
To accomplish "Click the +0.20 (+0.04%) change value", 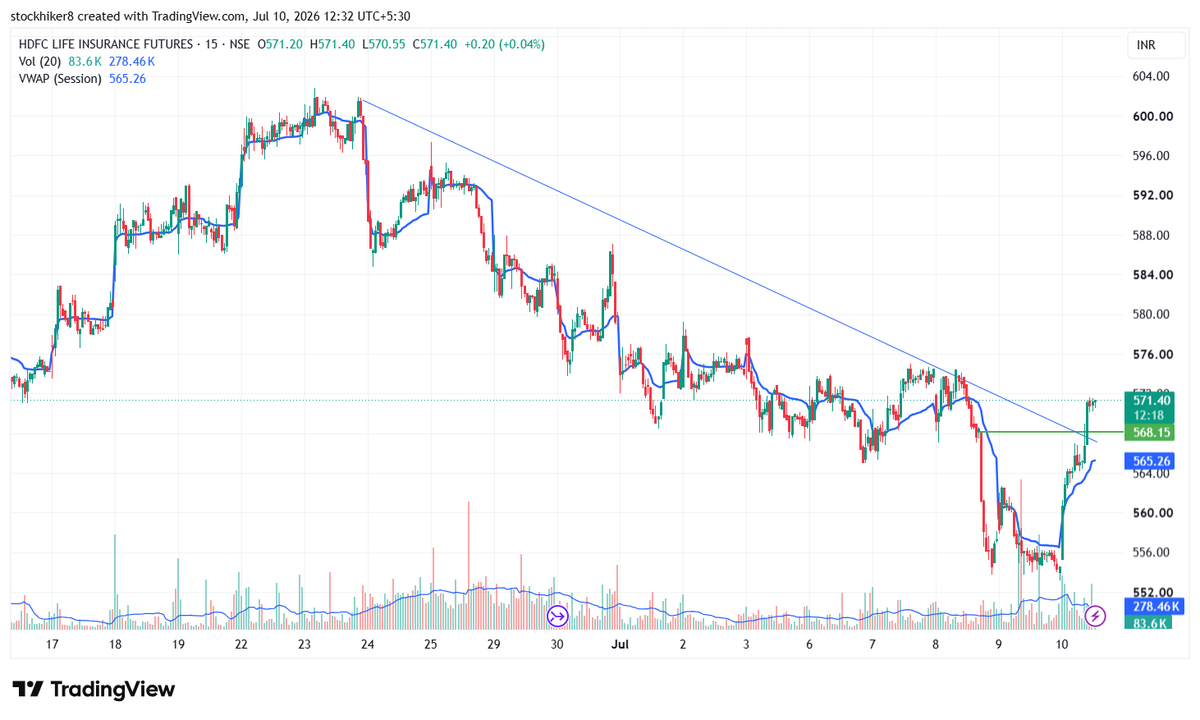I will click(506, 44).
